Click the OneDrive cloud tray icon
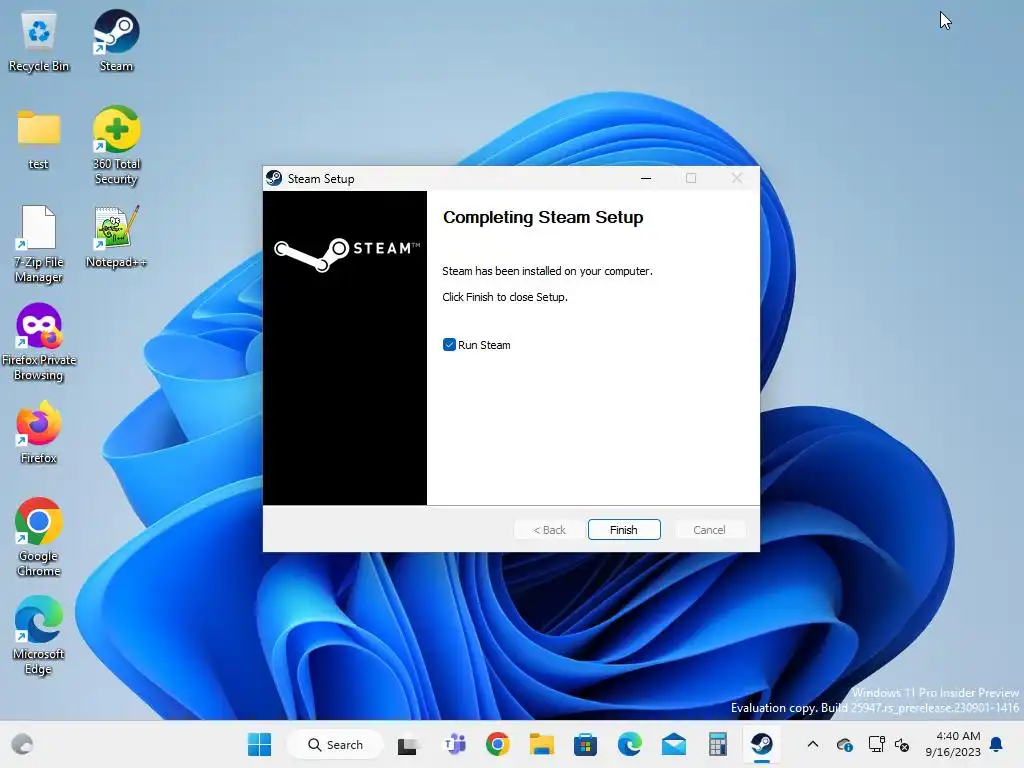This screenshot has height=768, width=1024. [844, 744]
